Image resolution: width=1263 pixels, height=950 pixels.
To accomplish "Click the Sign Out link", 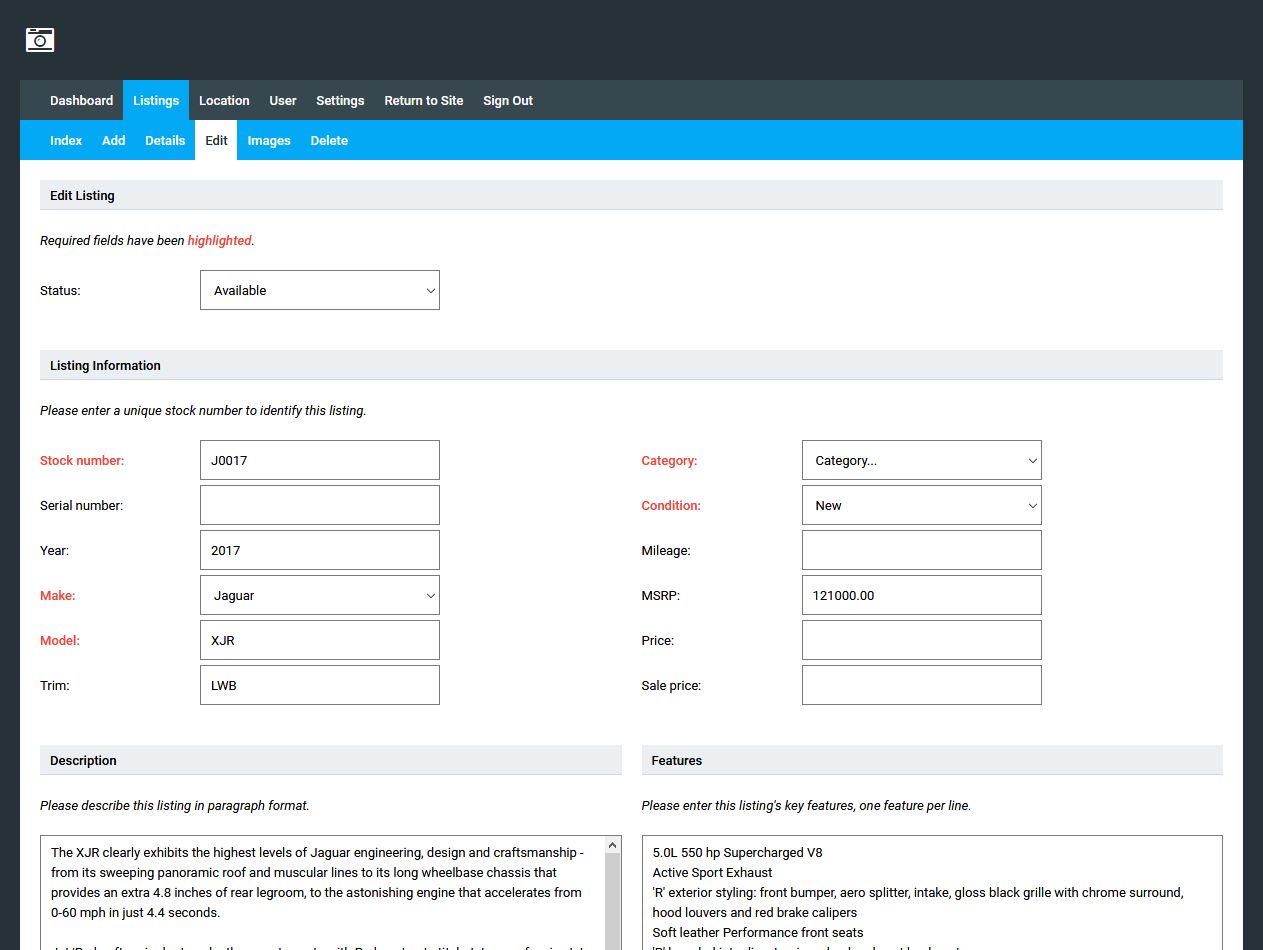I will (x=508, y=100).
